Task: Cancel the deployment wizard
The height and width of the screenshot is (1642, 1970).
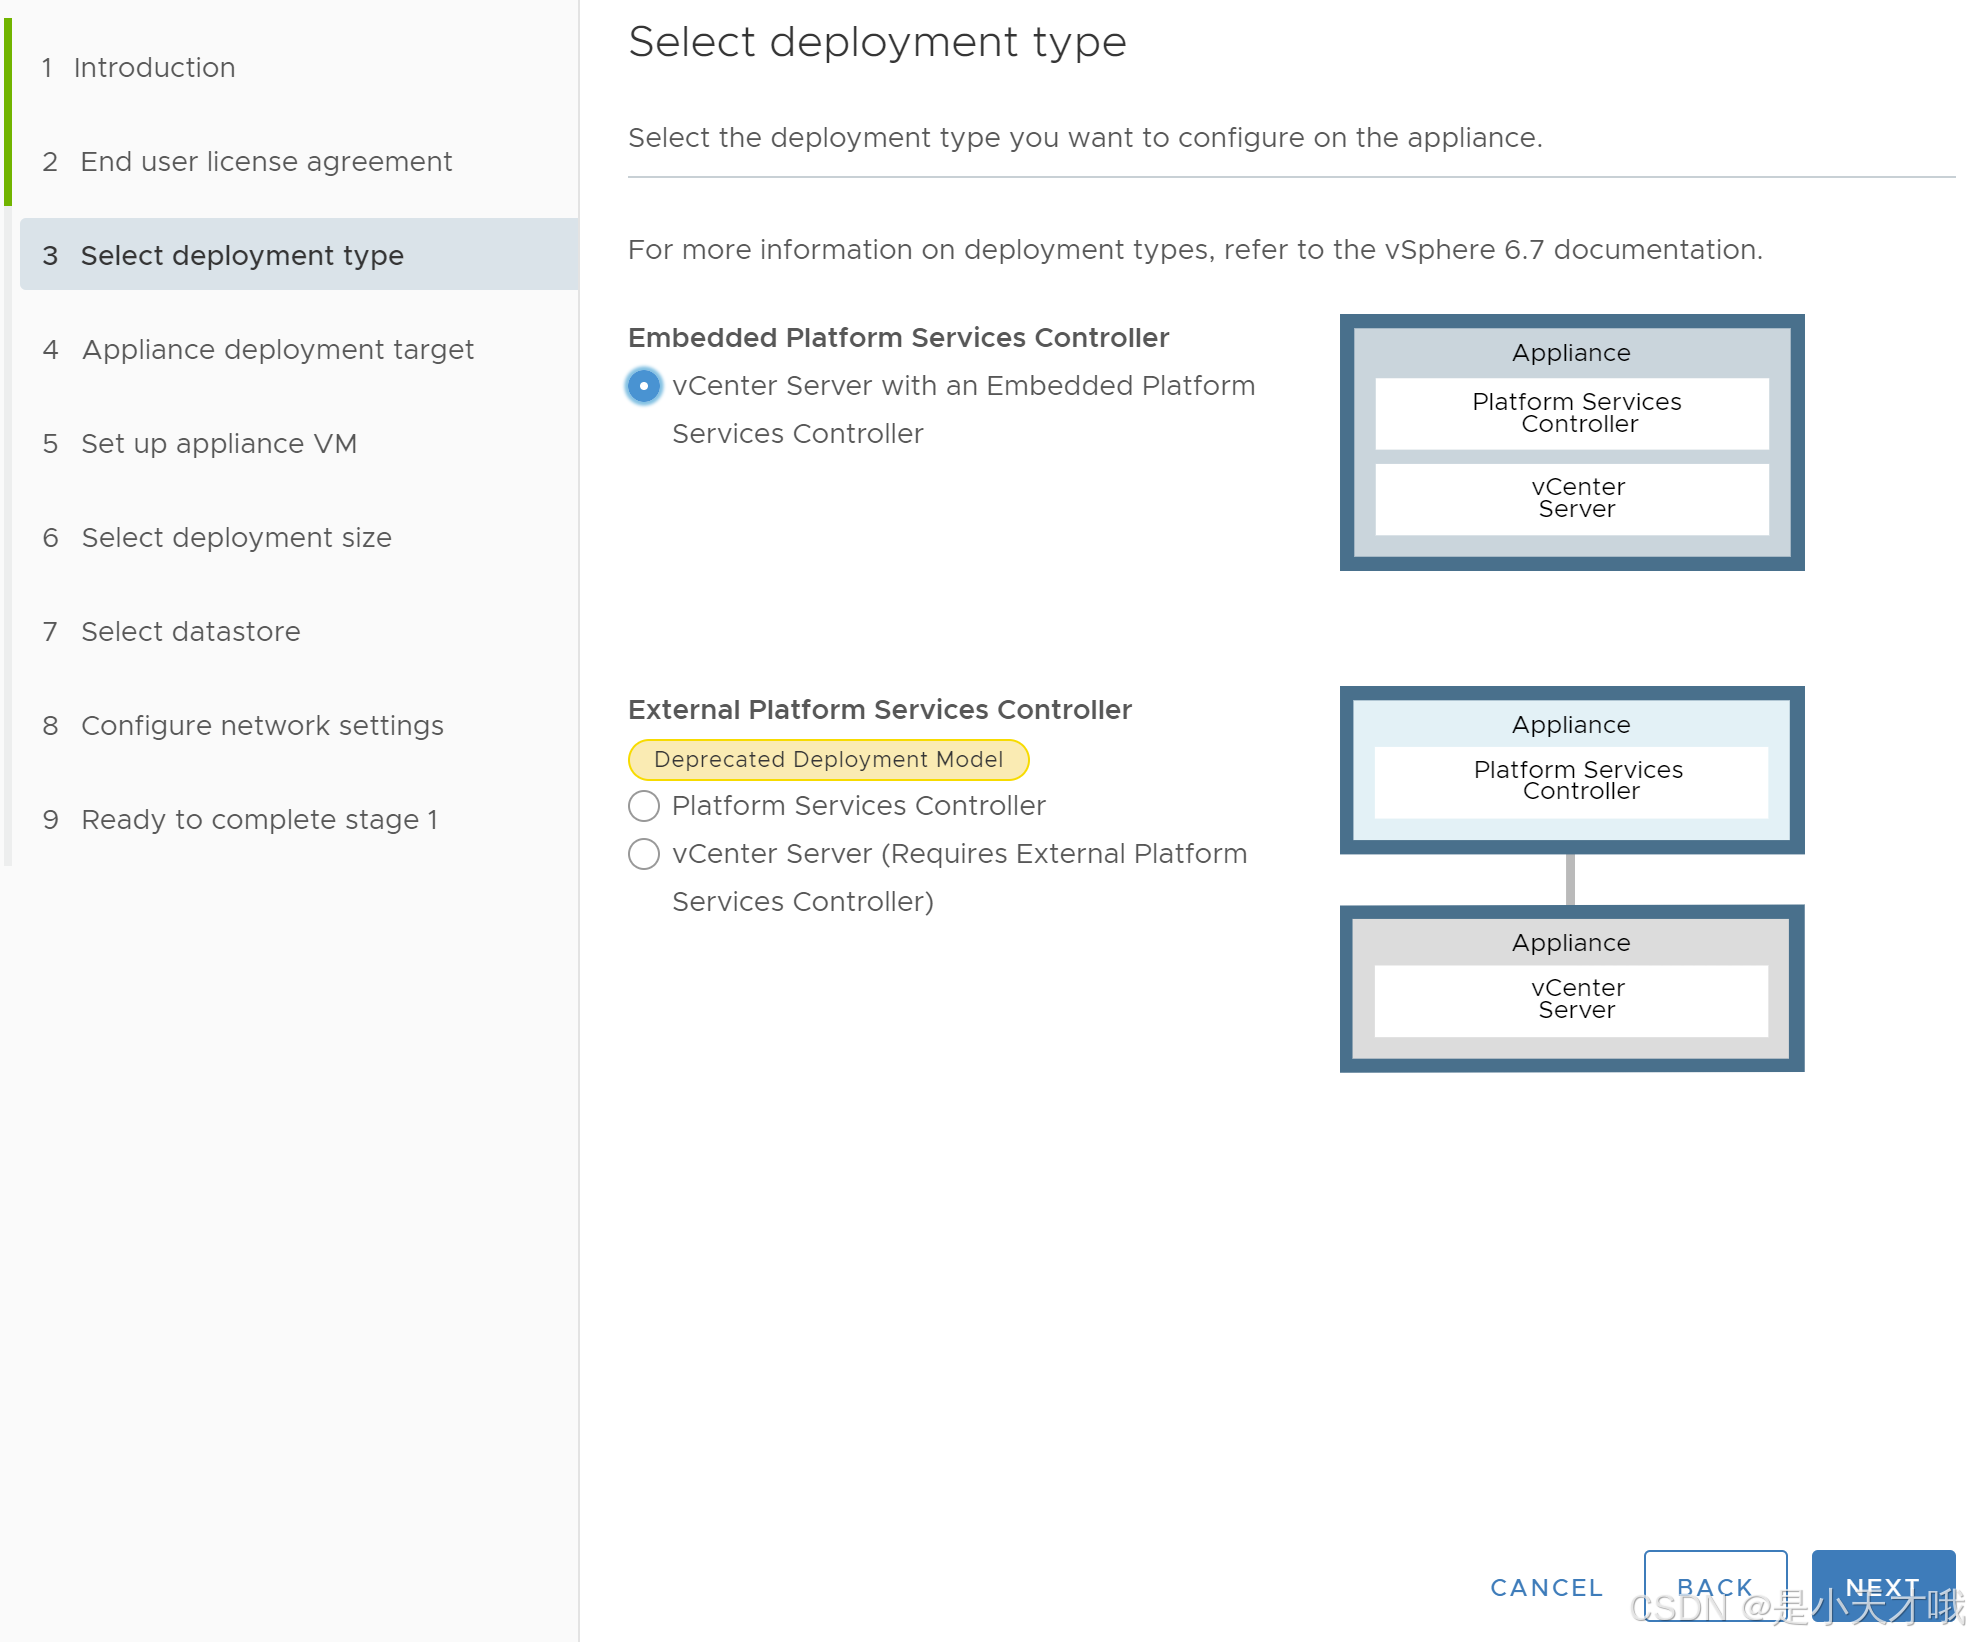Action: click(x=1546, y=1587)
